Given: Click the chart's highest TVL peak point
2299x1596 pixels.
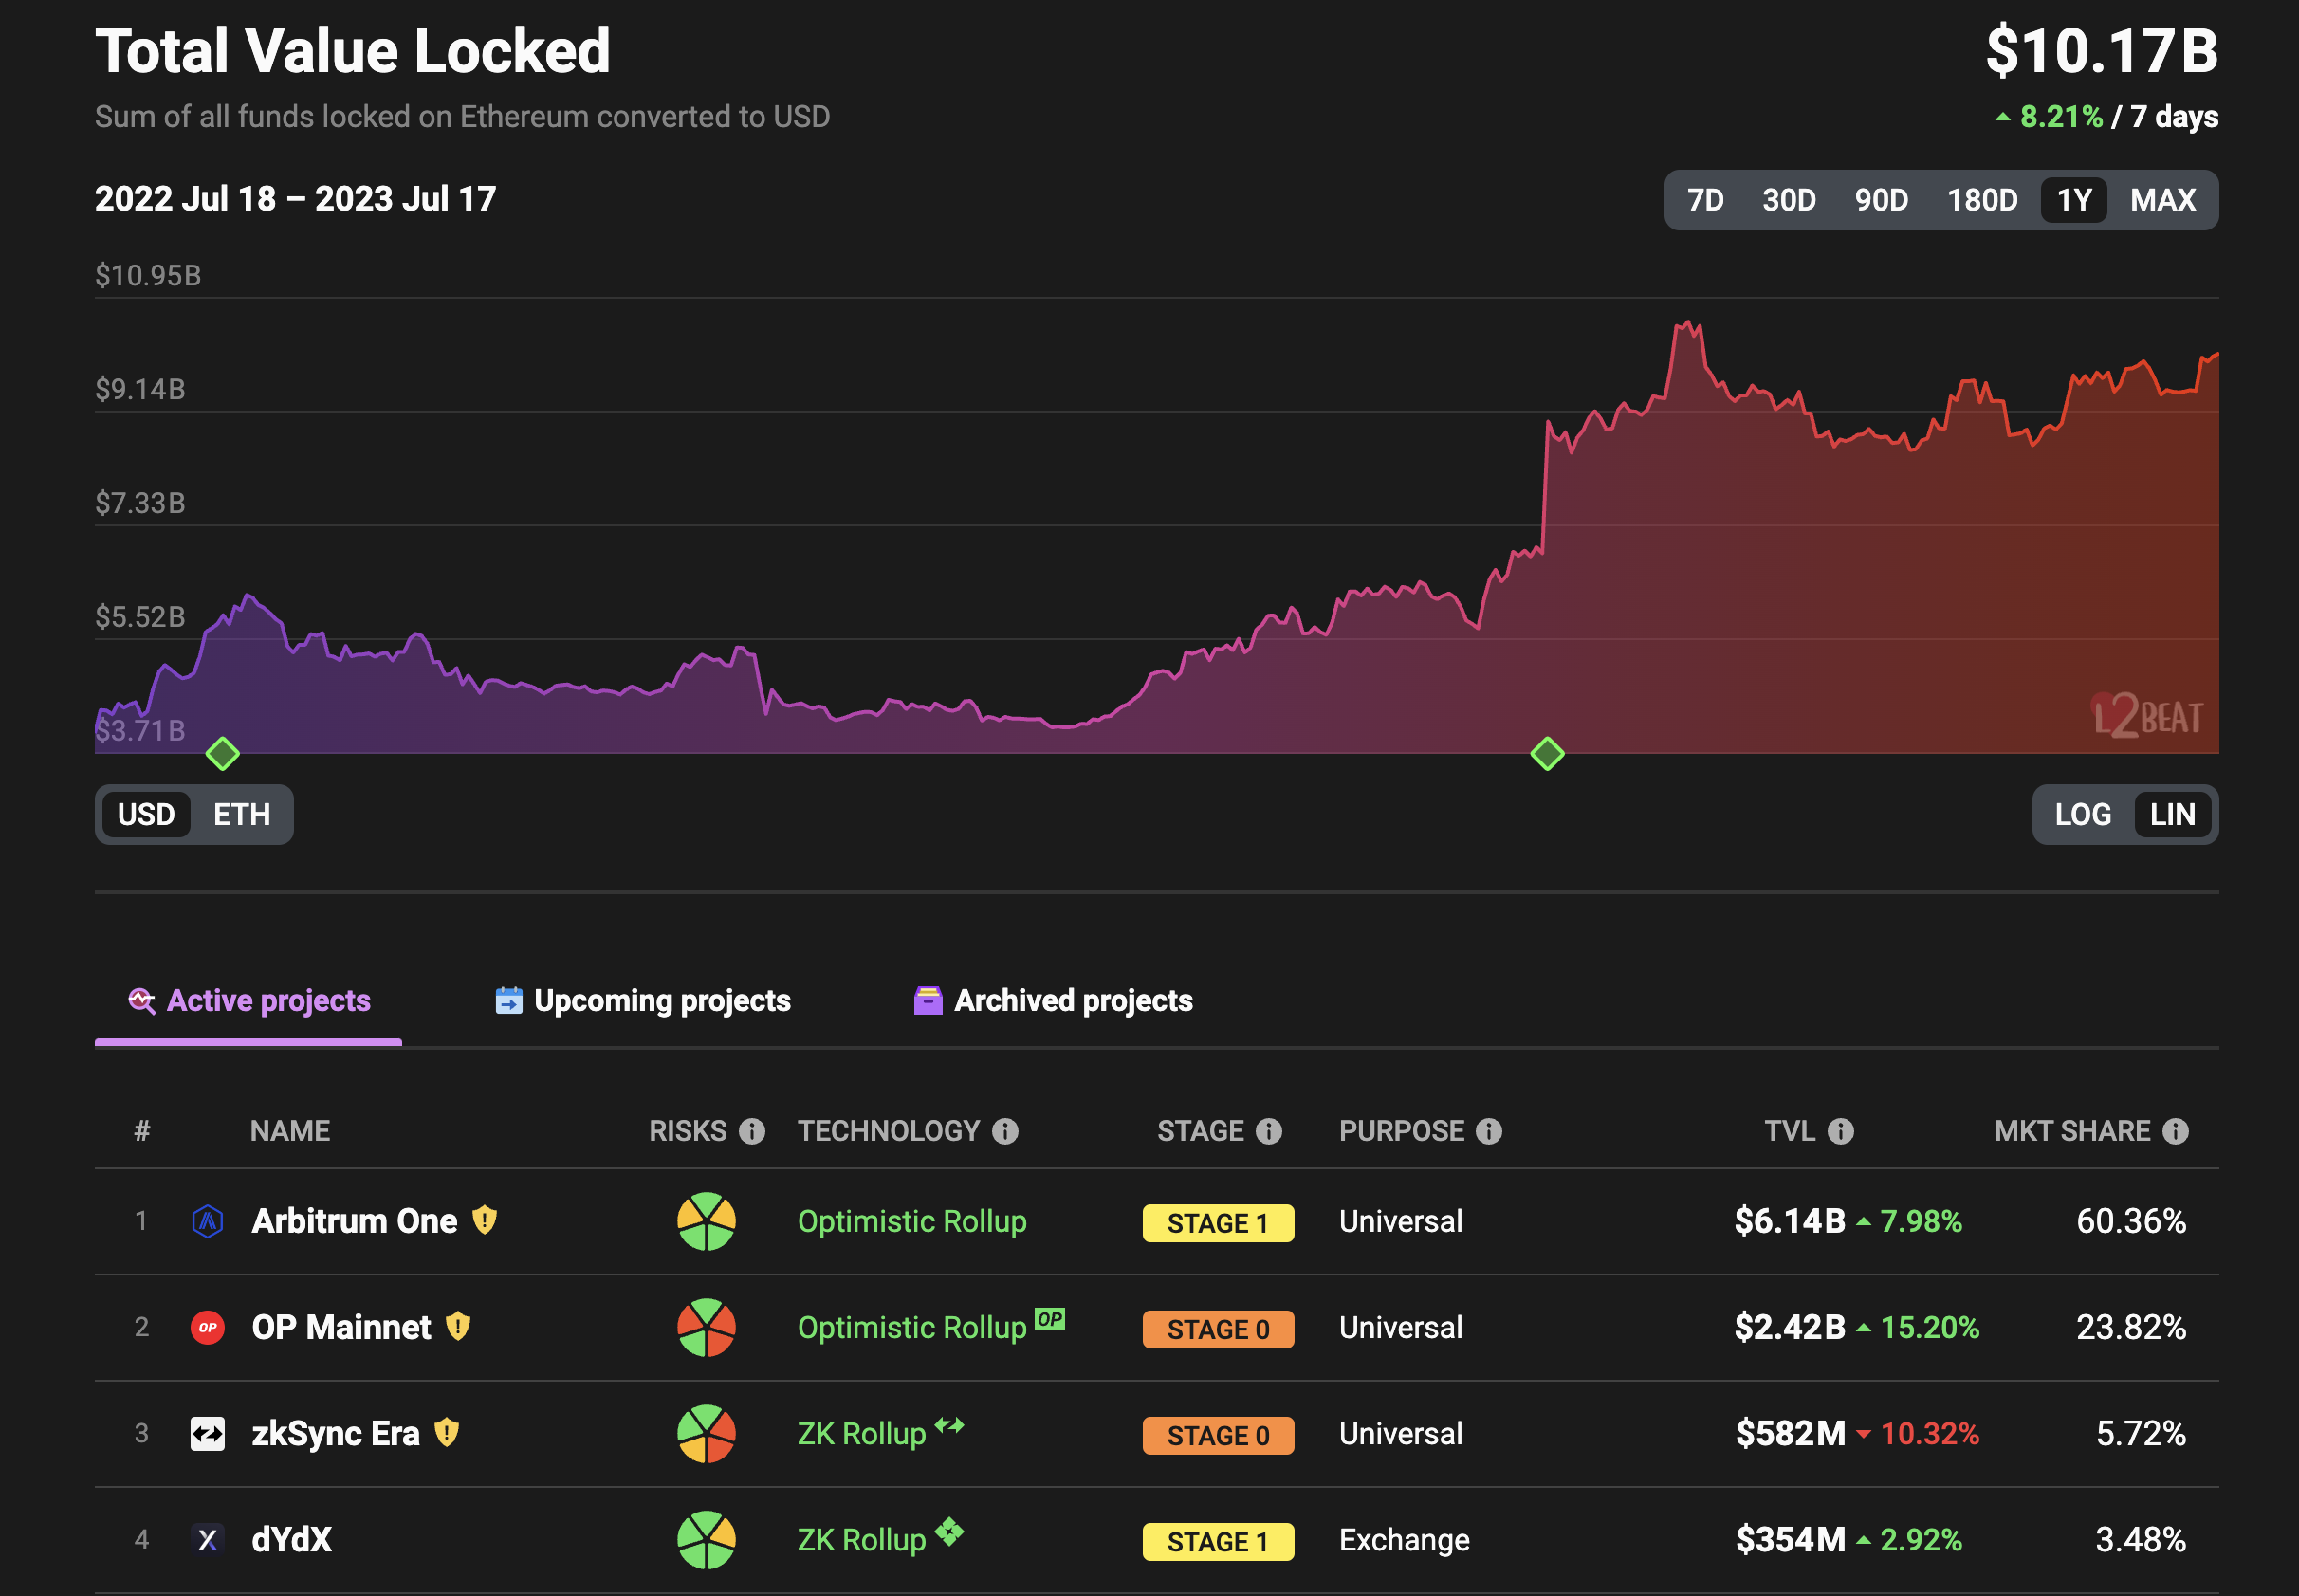Looking at the screenshot, I should click(x=1689, y=322).
